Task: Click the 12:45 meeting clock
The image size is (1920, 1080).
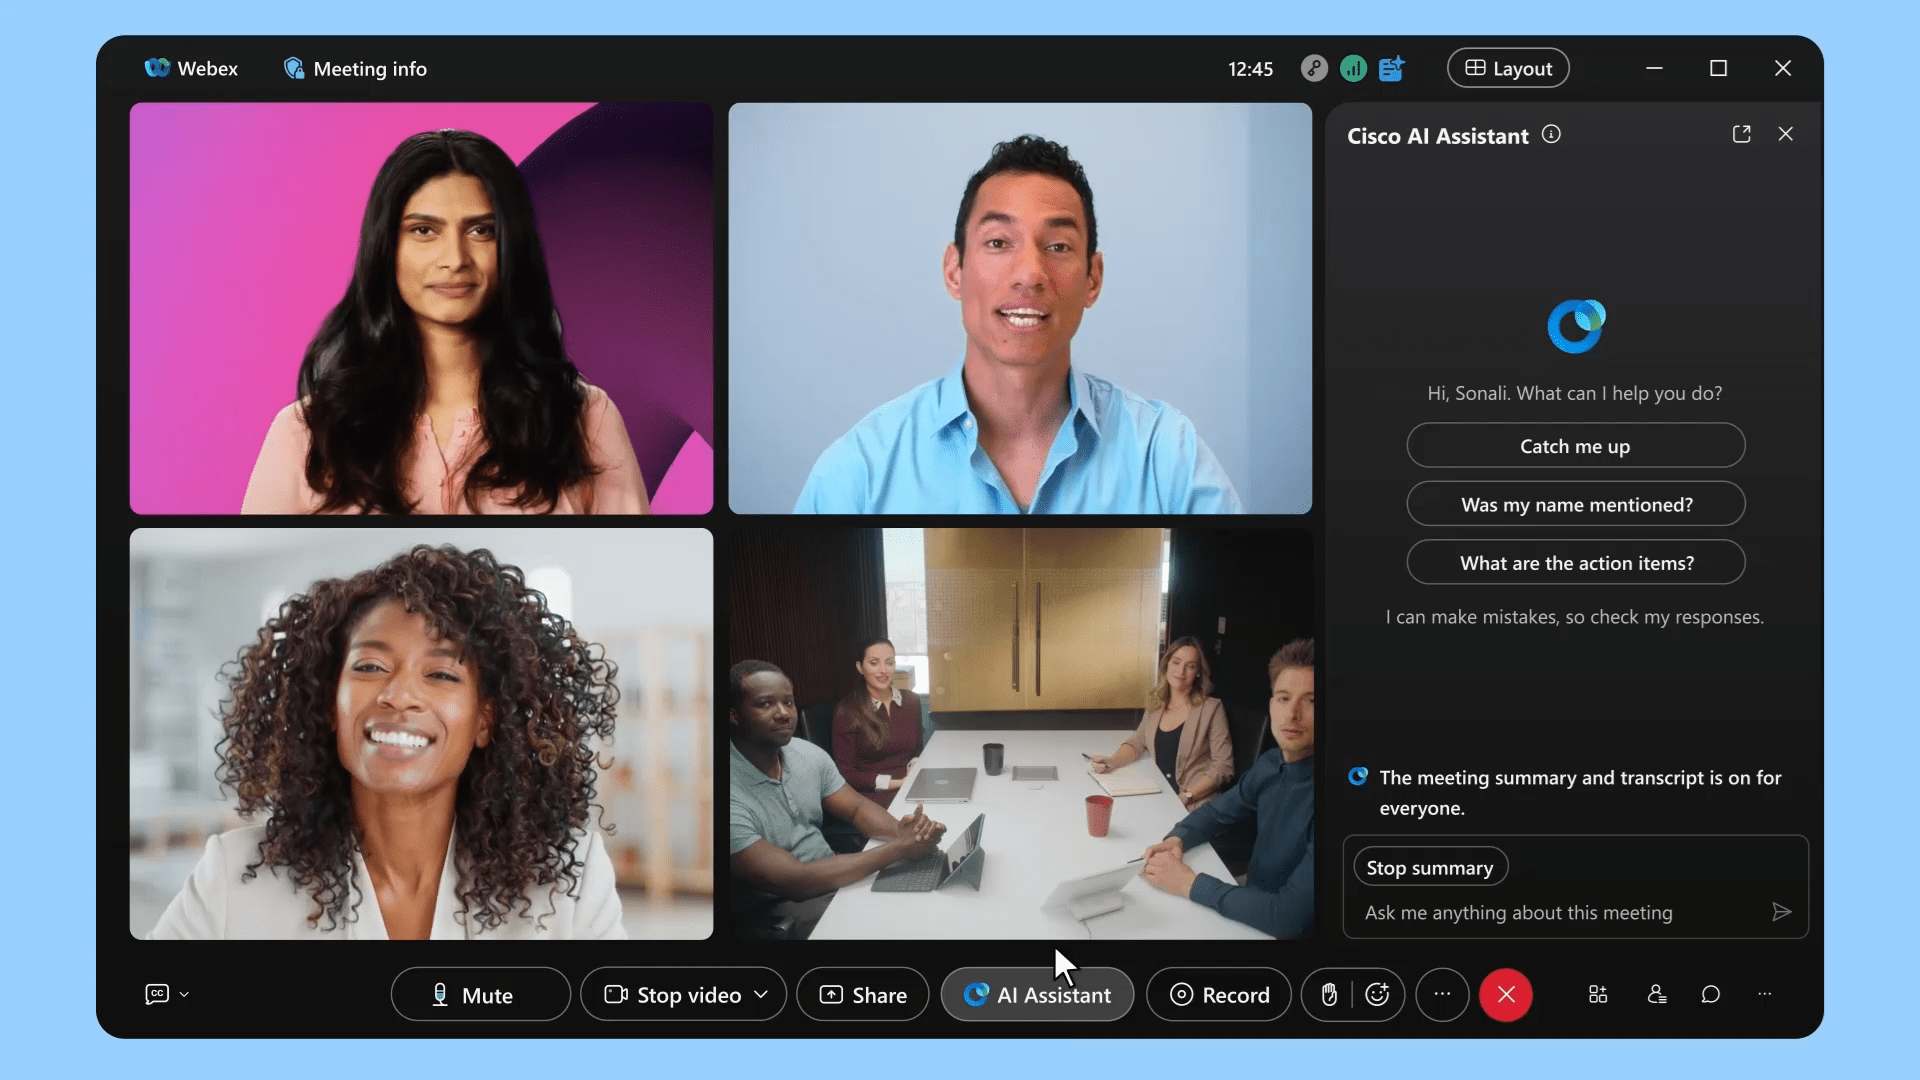Action: (x=1250, y=69)
